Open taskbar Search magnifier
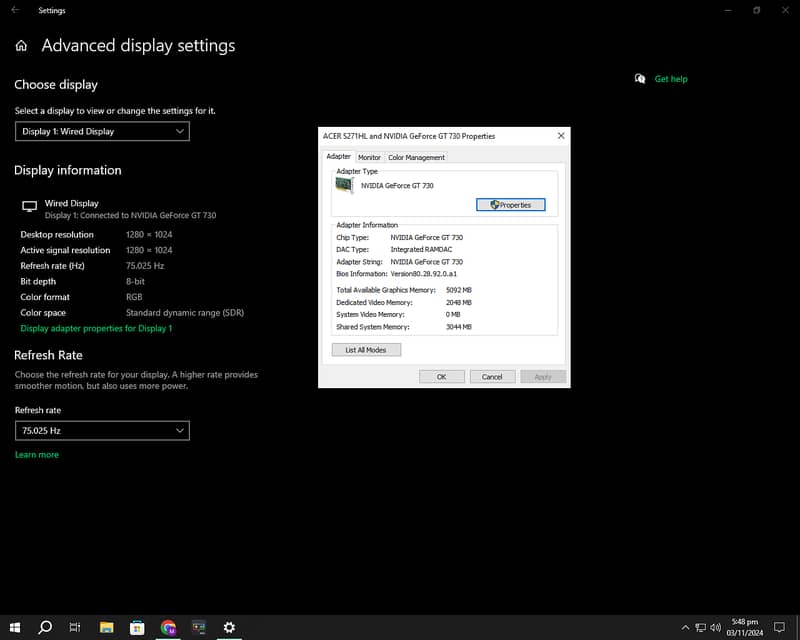Screen dimensions: 800x640 [x=45, y=627]
